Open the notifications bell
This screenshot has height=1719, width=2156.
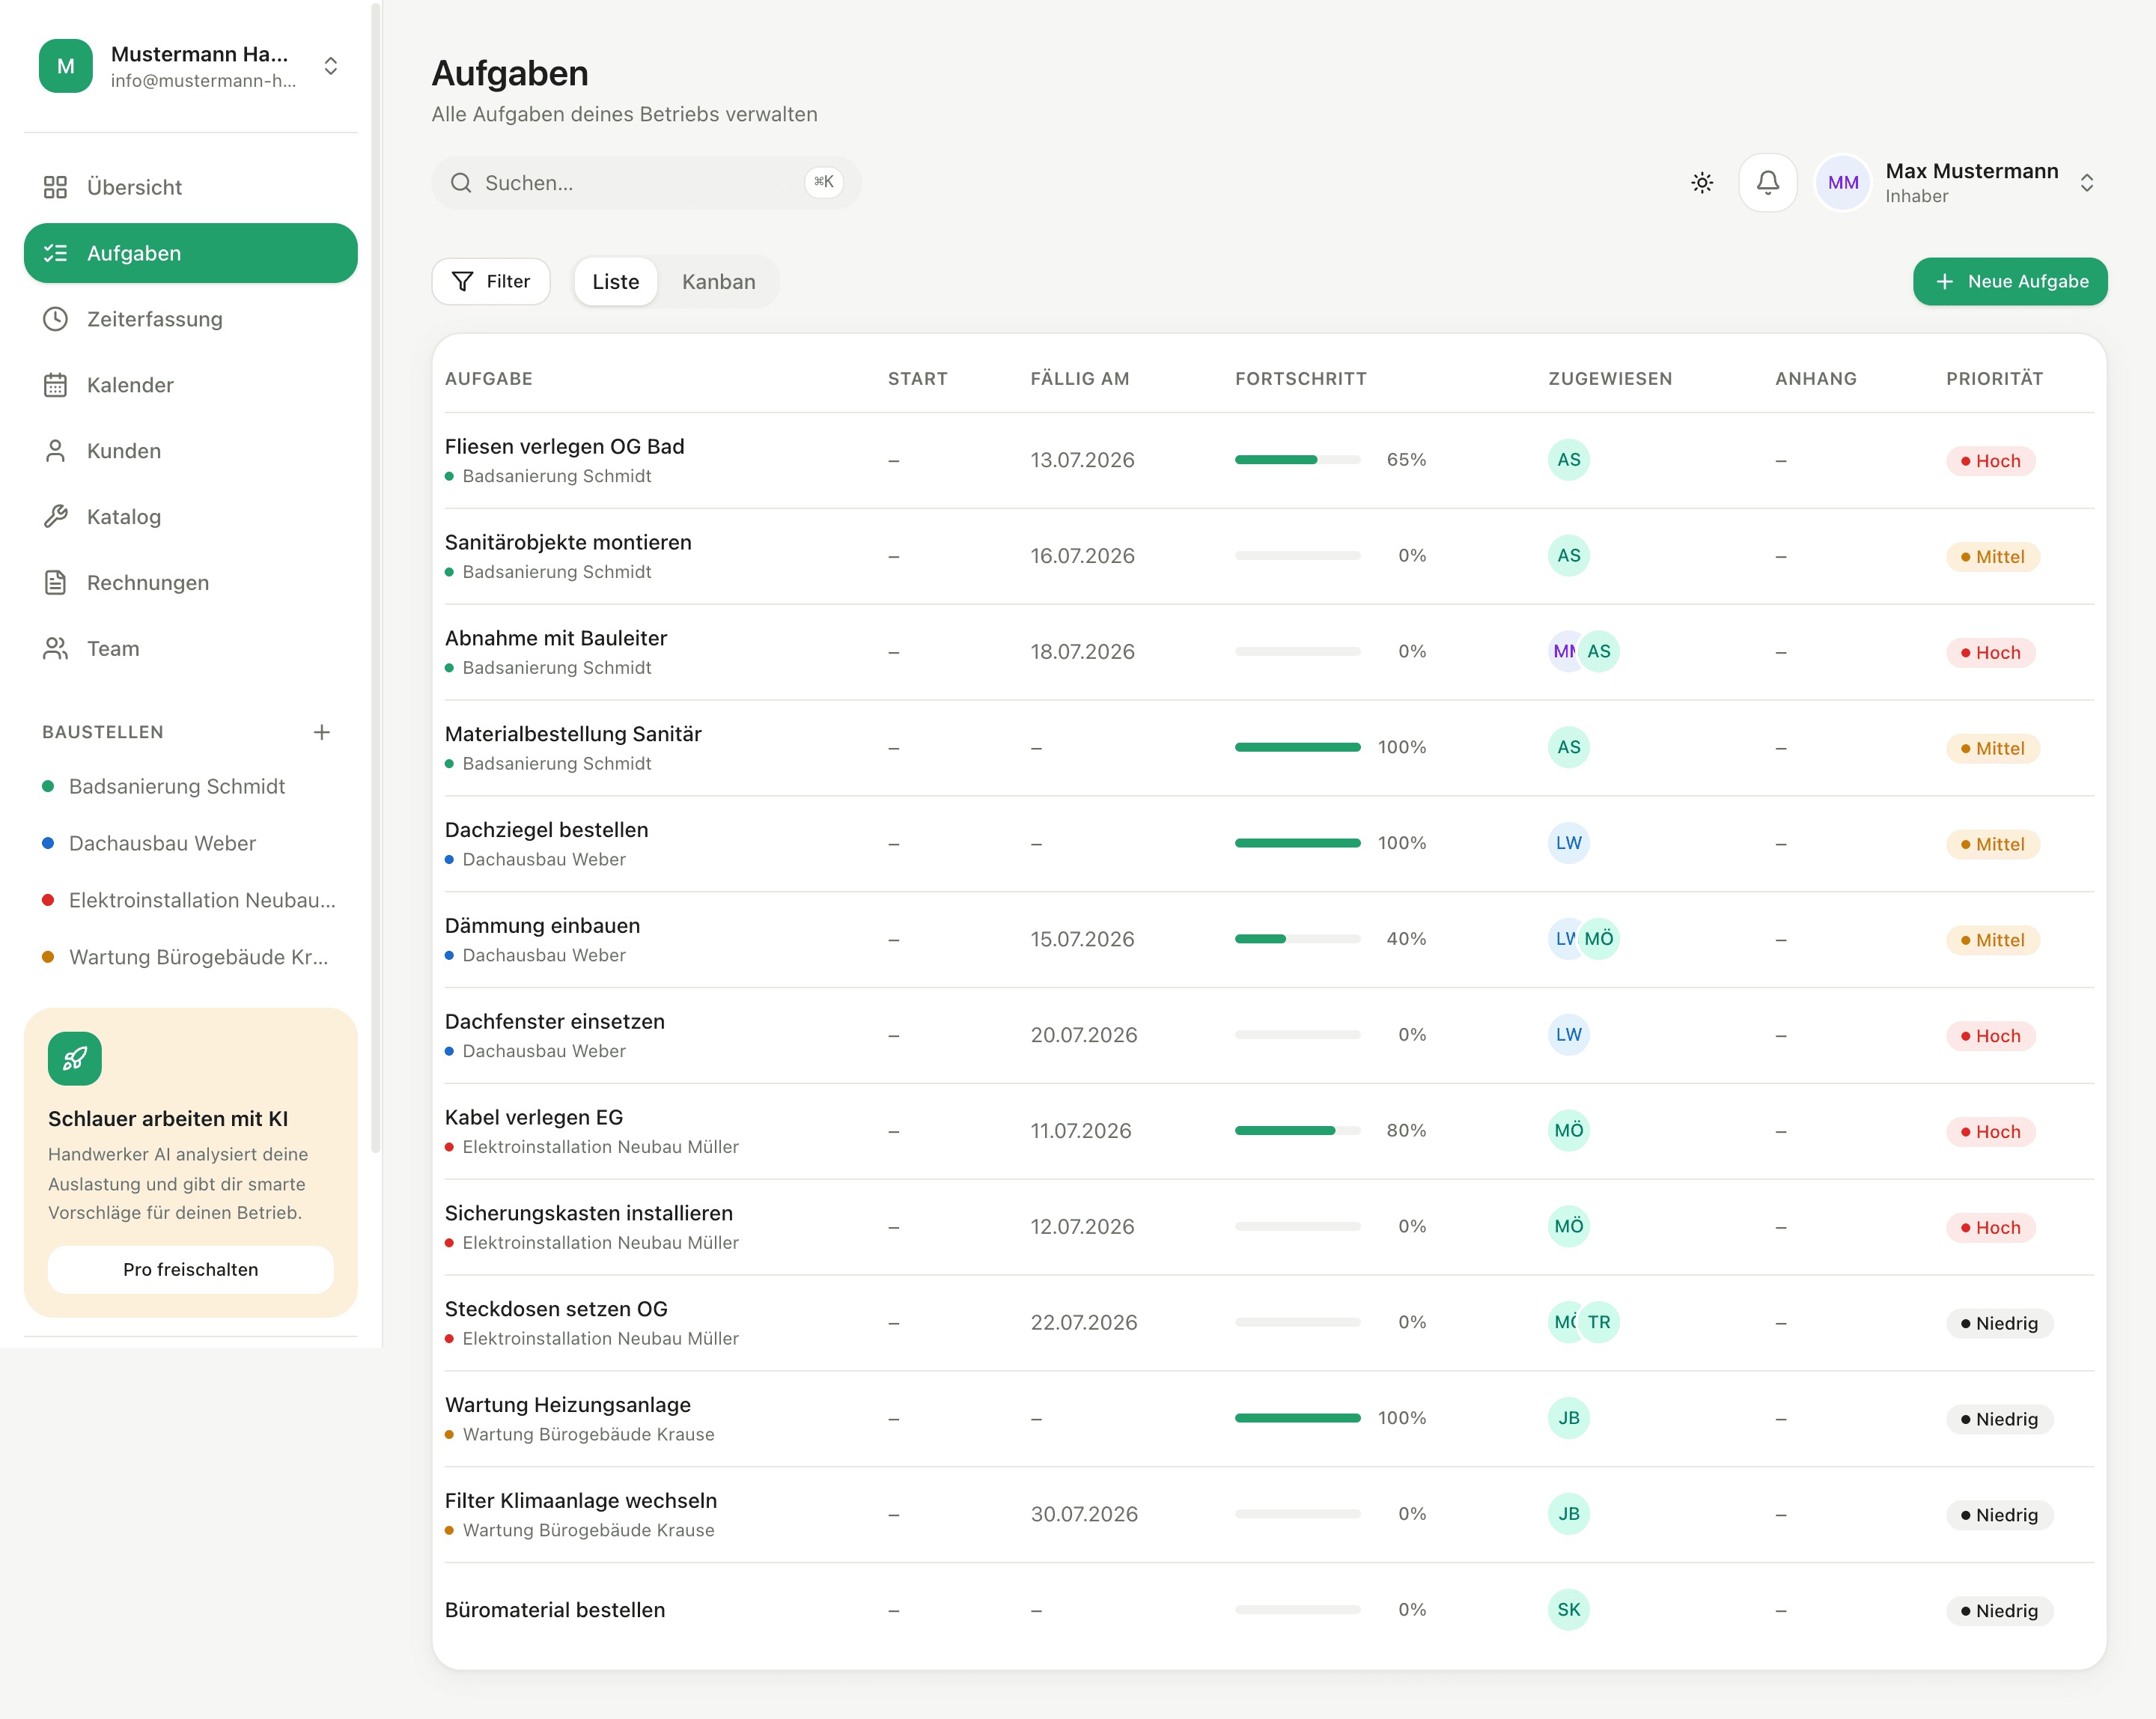coord(1767,183)
